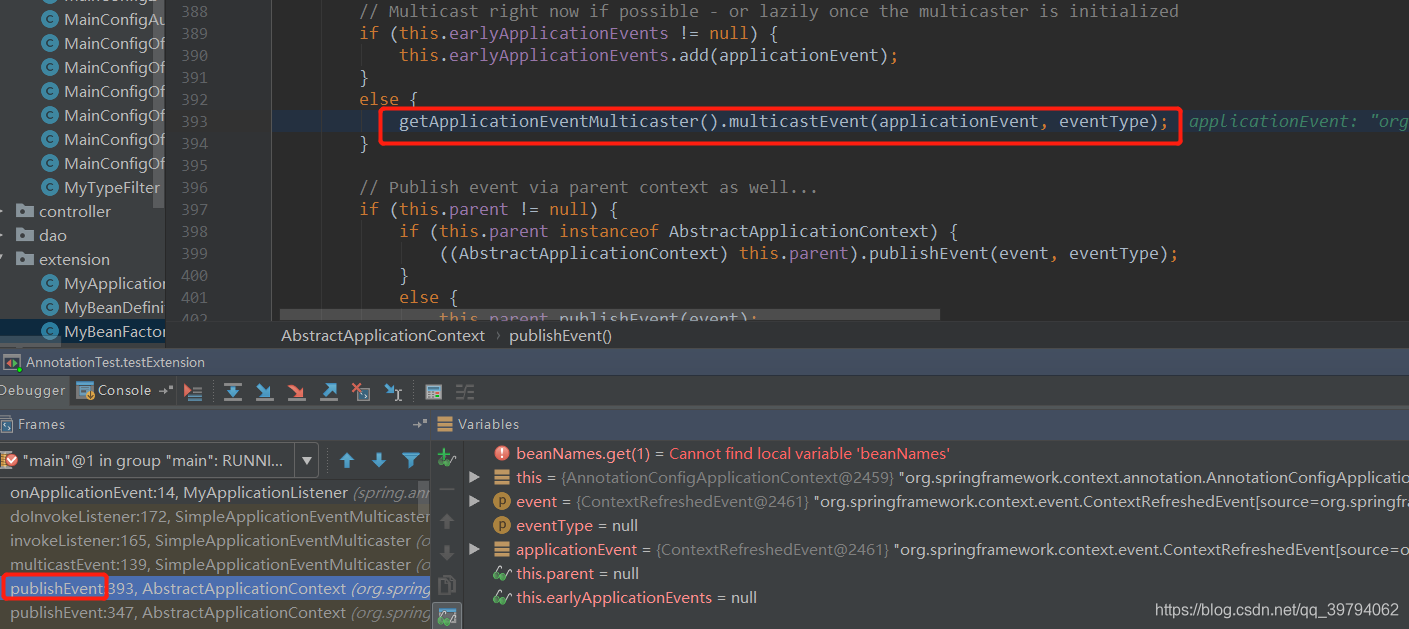
Task: Toggle Show Watches in Variables icon
Action: pyautogui.click(x=447, y=617)
